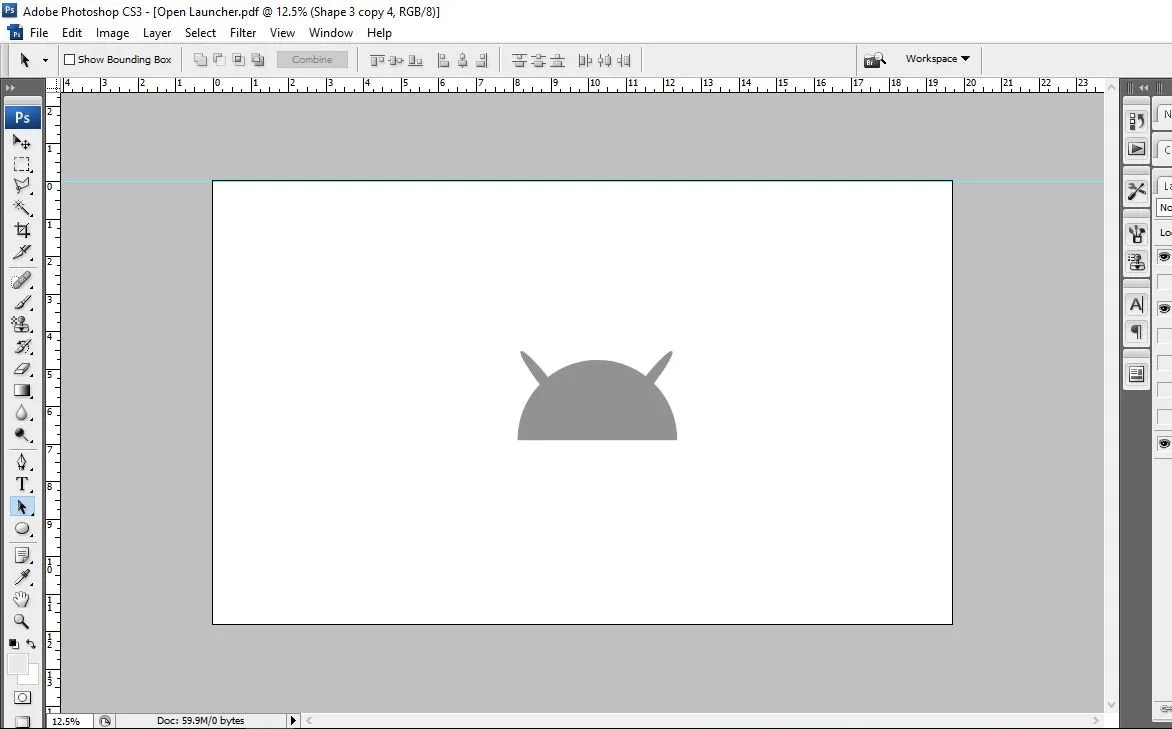Toggle the bottom eye icon in Layers

click(1164, 443)
